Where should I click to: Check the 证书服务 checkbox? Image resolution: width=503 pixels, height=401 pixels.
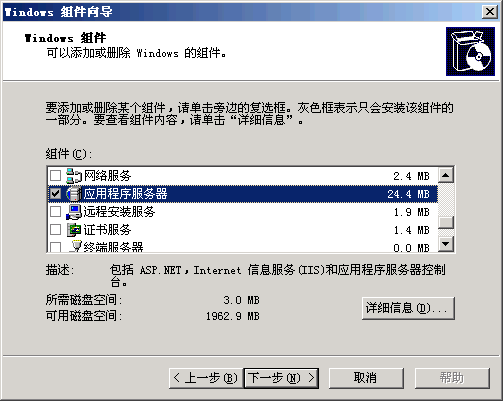click(55, 229)
